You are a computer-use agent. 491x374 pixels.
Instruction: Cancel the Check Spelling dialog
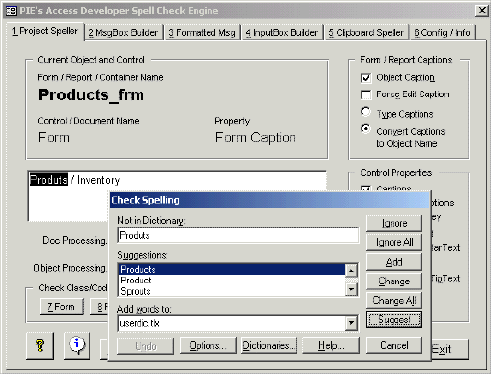394,345
